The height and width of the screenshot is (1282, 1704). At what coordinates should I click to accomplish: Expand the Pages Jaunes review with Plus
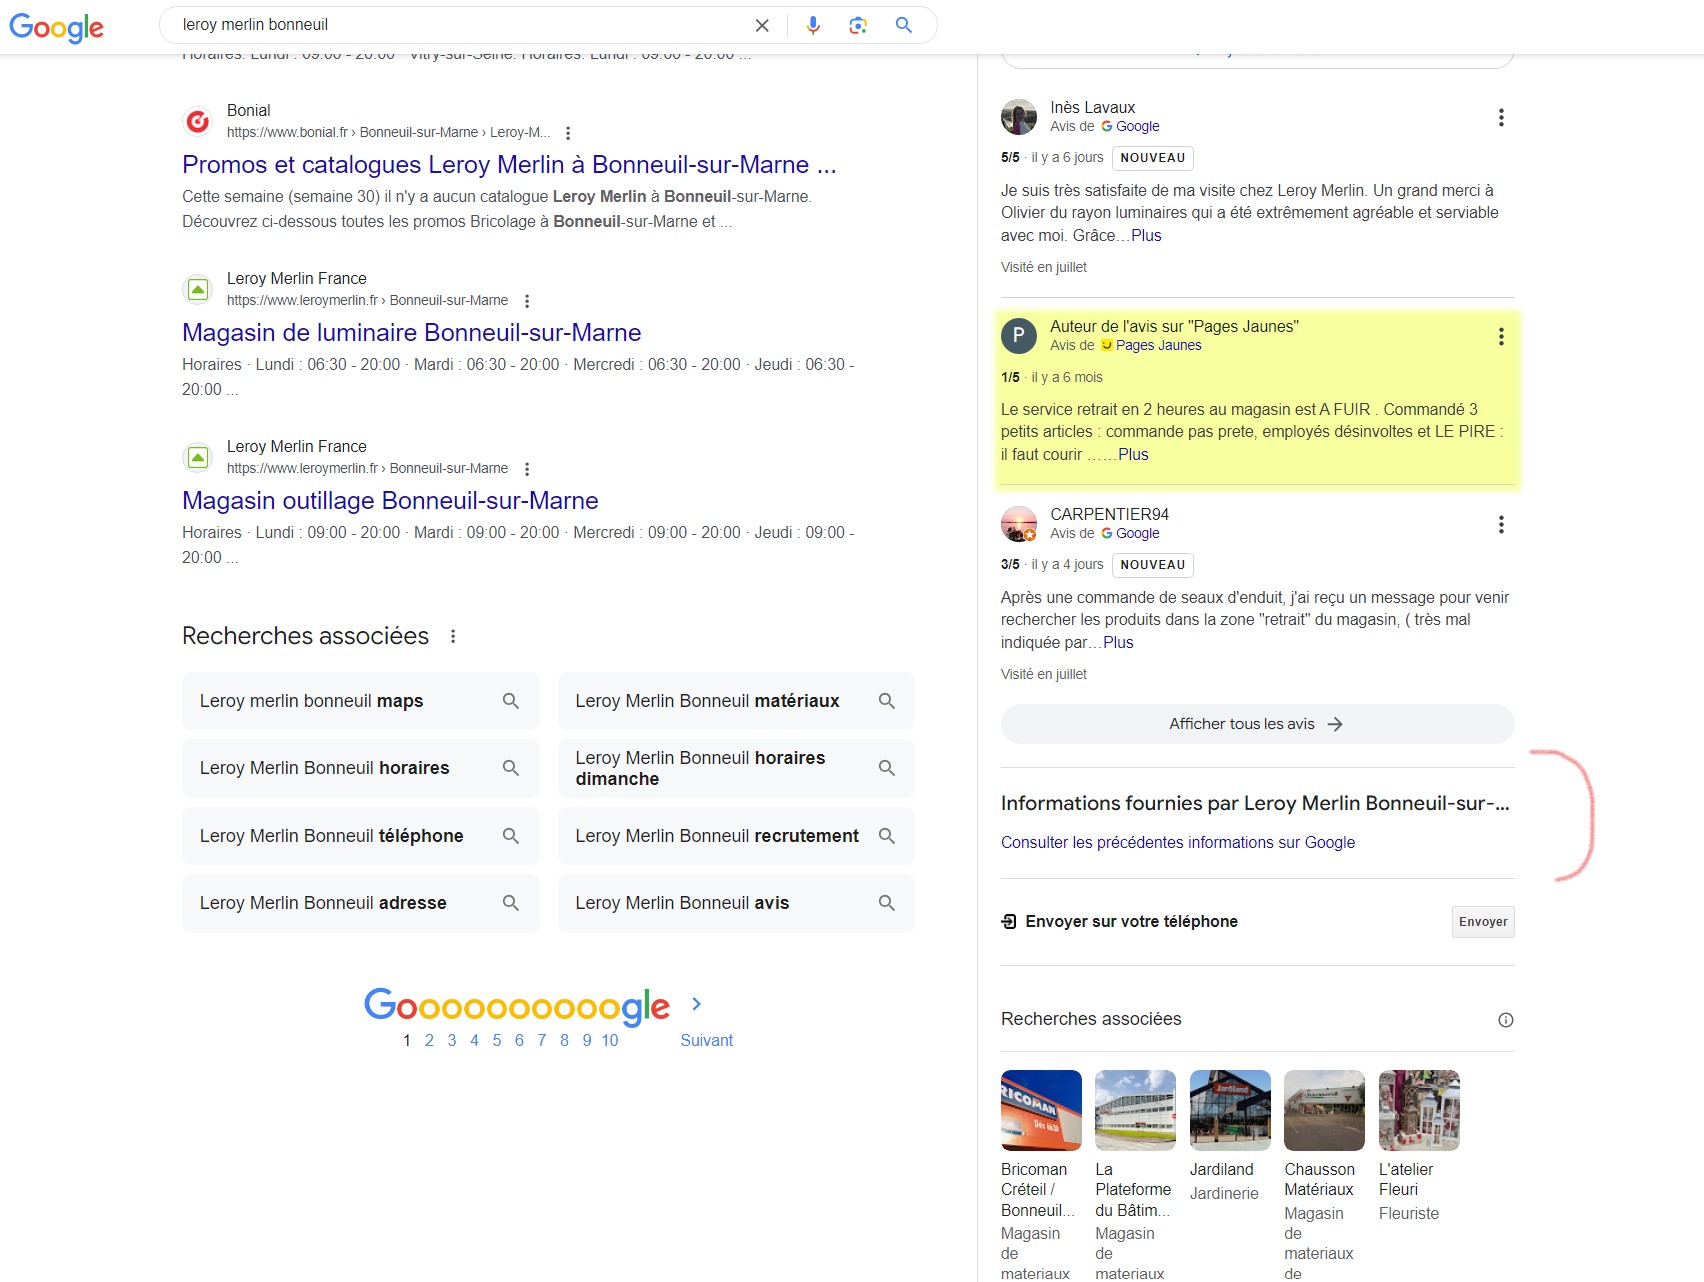(x=1133, y=455)
